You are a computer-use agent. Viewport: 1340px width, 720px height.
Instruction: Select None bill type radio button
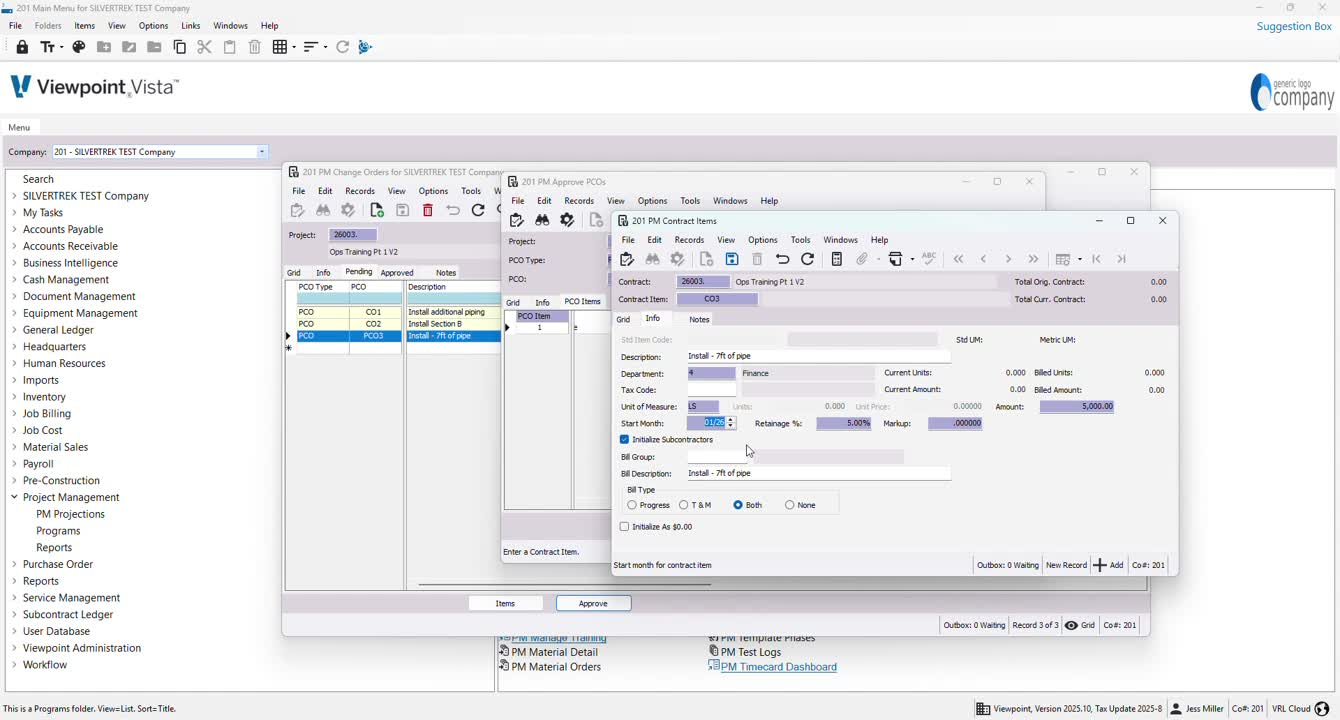[790, 505]
